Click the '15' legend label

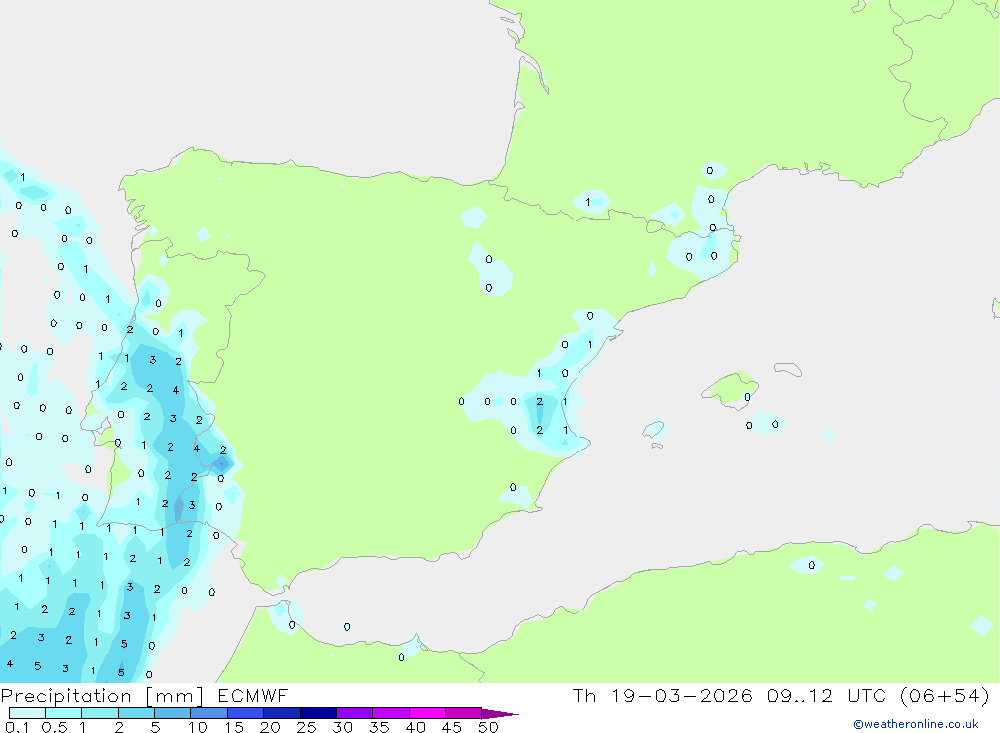coord(234,727)
